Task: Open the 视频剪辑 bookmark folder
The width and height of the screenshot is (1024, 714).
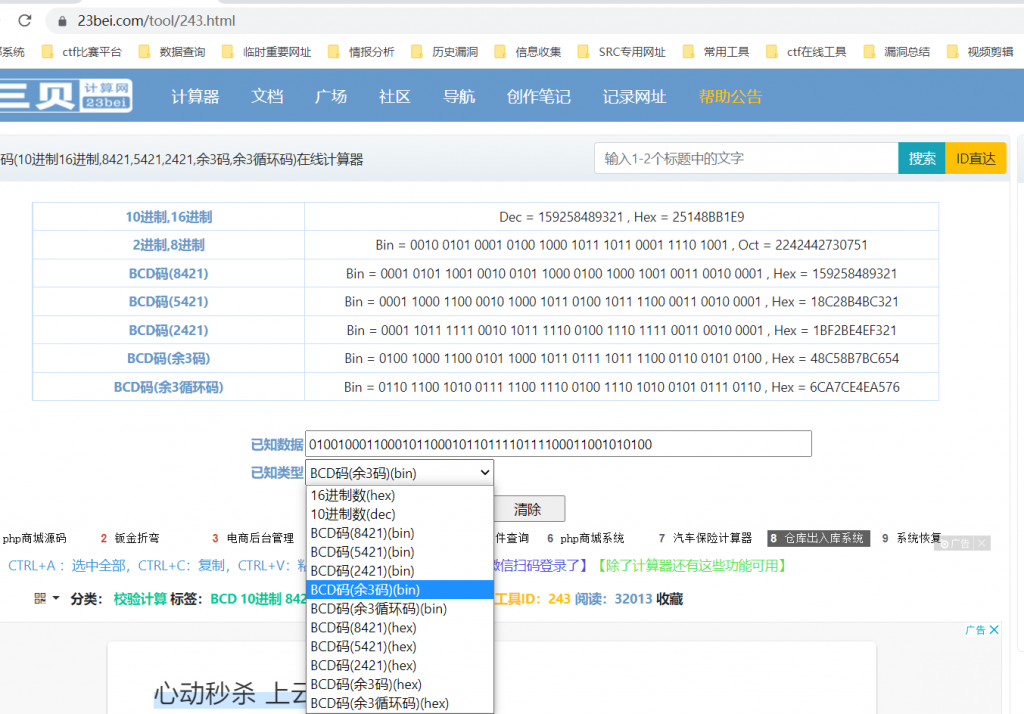Action: click(x=980, y=52)
